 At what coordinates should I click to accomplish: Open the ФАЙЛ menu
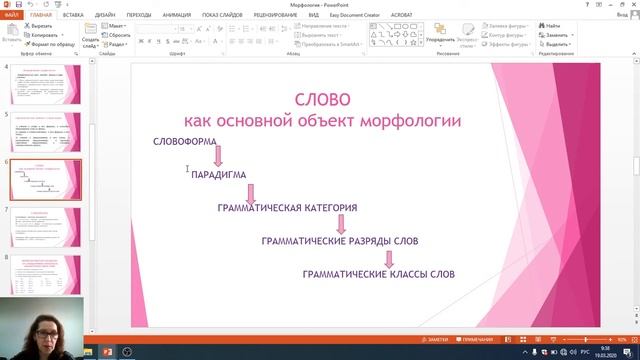(11, 15)
